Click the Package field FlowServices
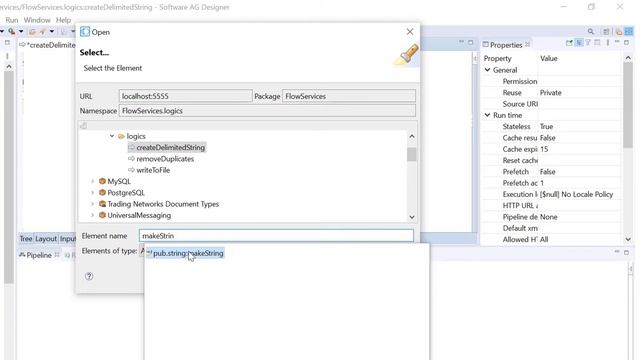Image resolution: width=640 pixels, height=360 pixels. point(349,96)
